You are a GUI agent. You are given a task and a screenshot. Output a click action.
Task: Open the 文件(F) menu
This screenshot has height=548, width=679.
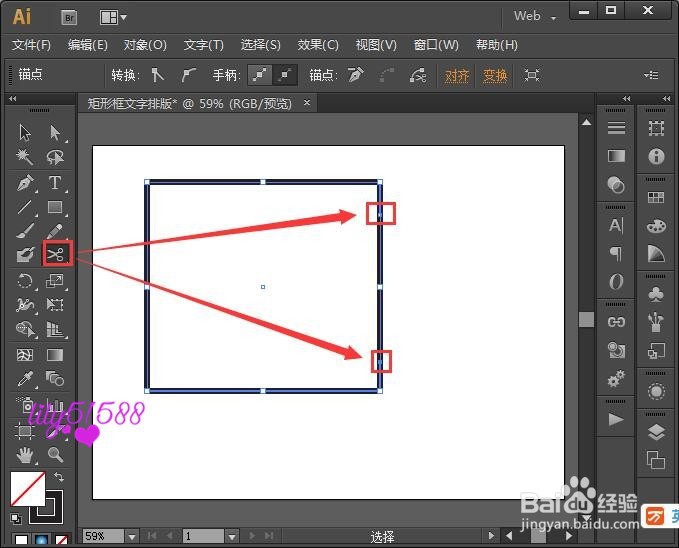click(31, 45)
